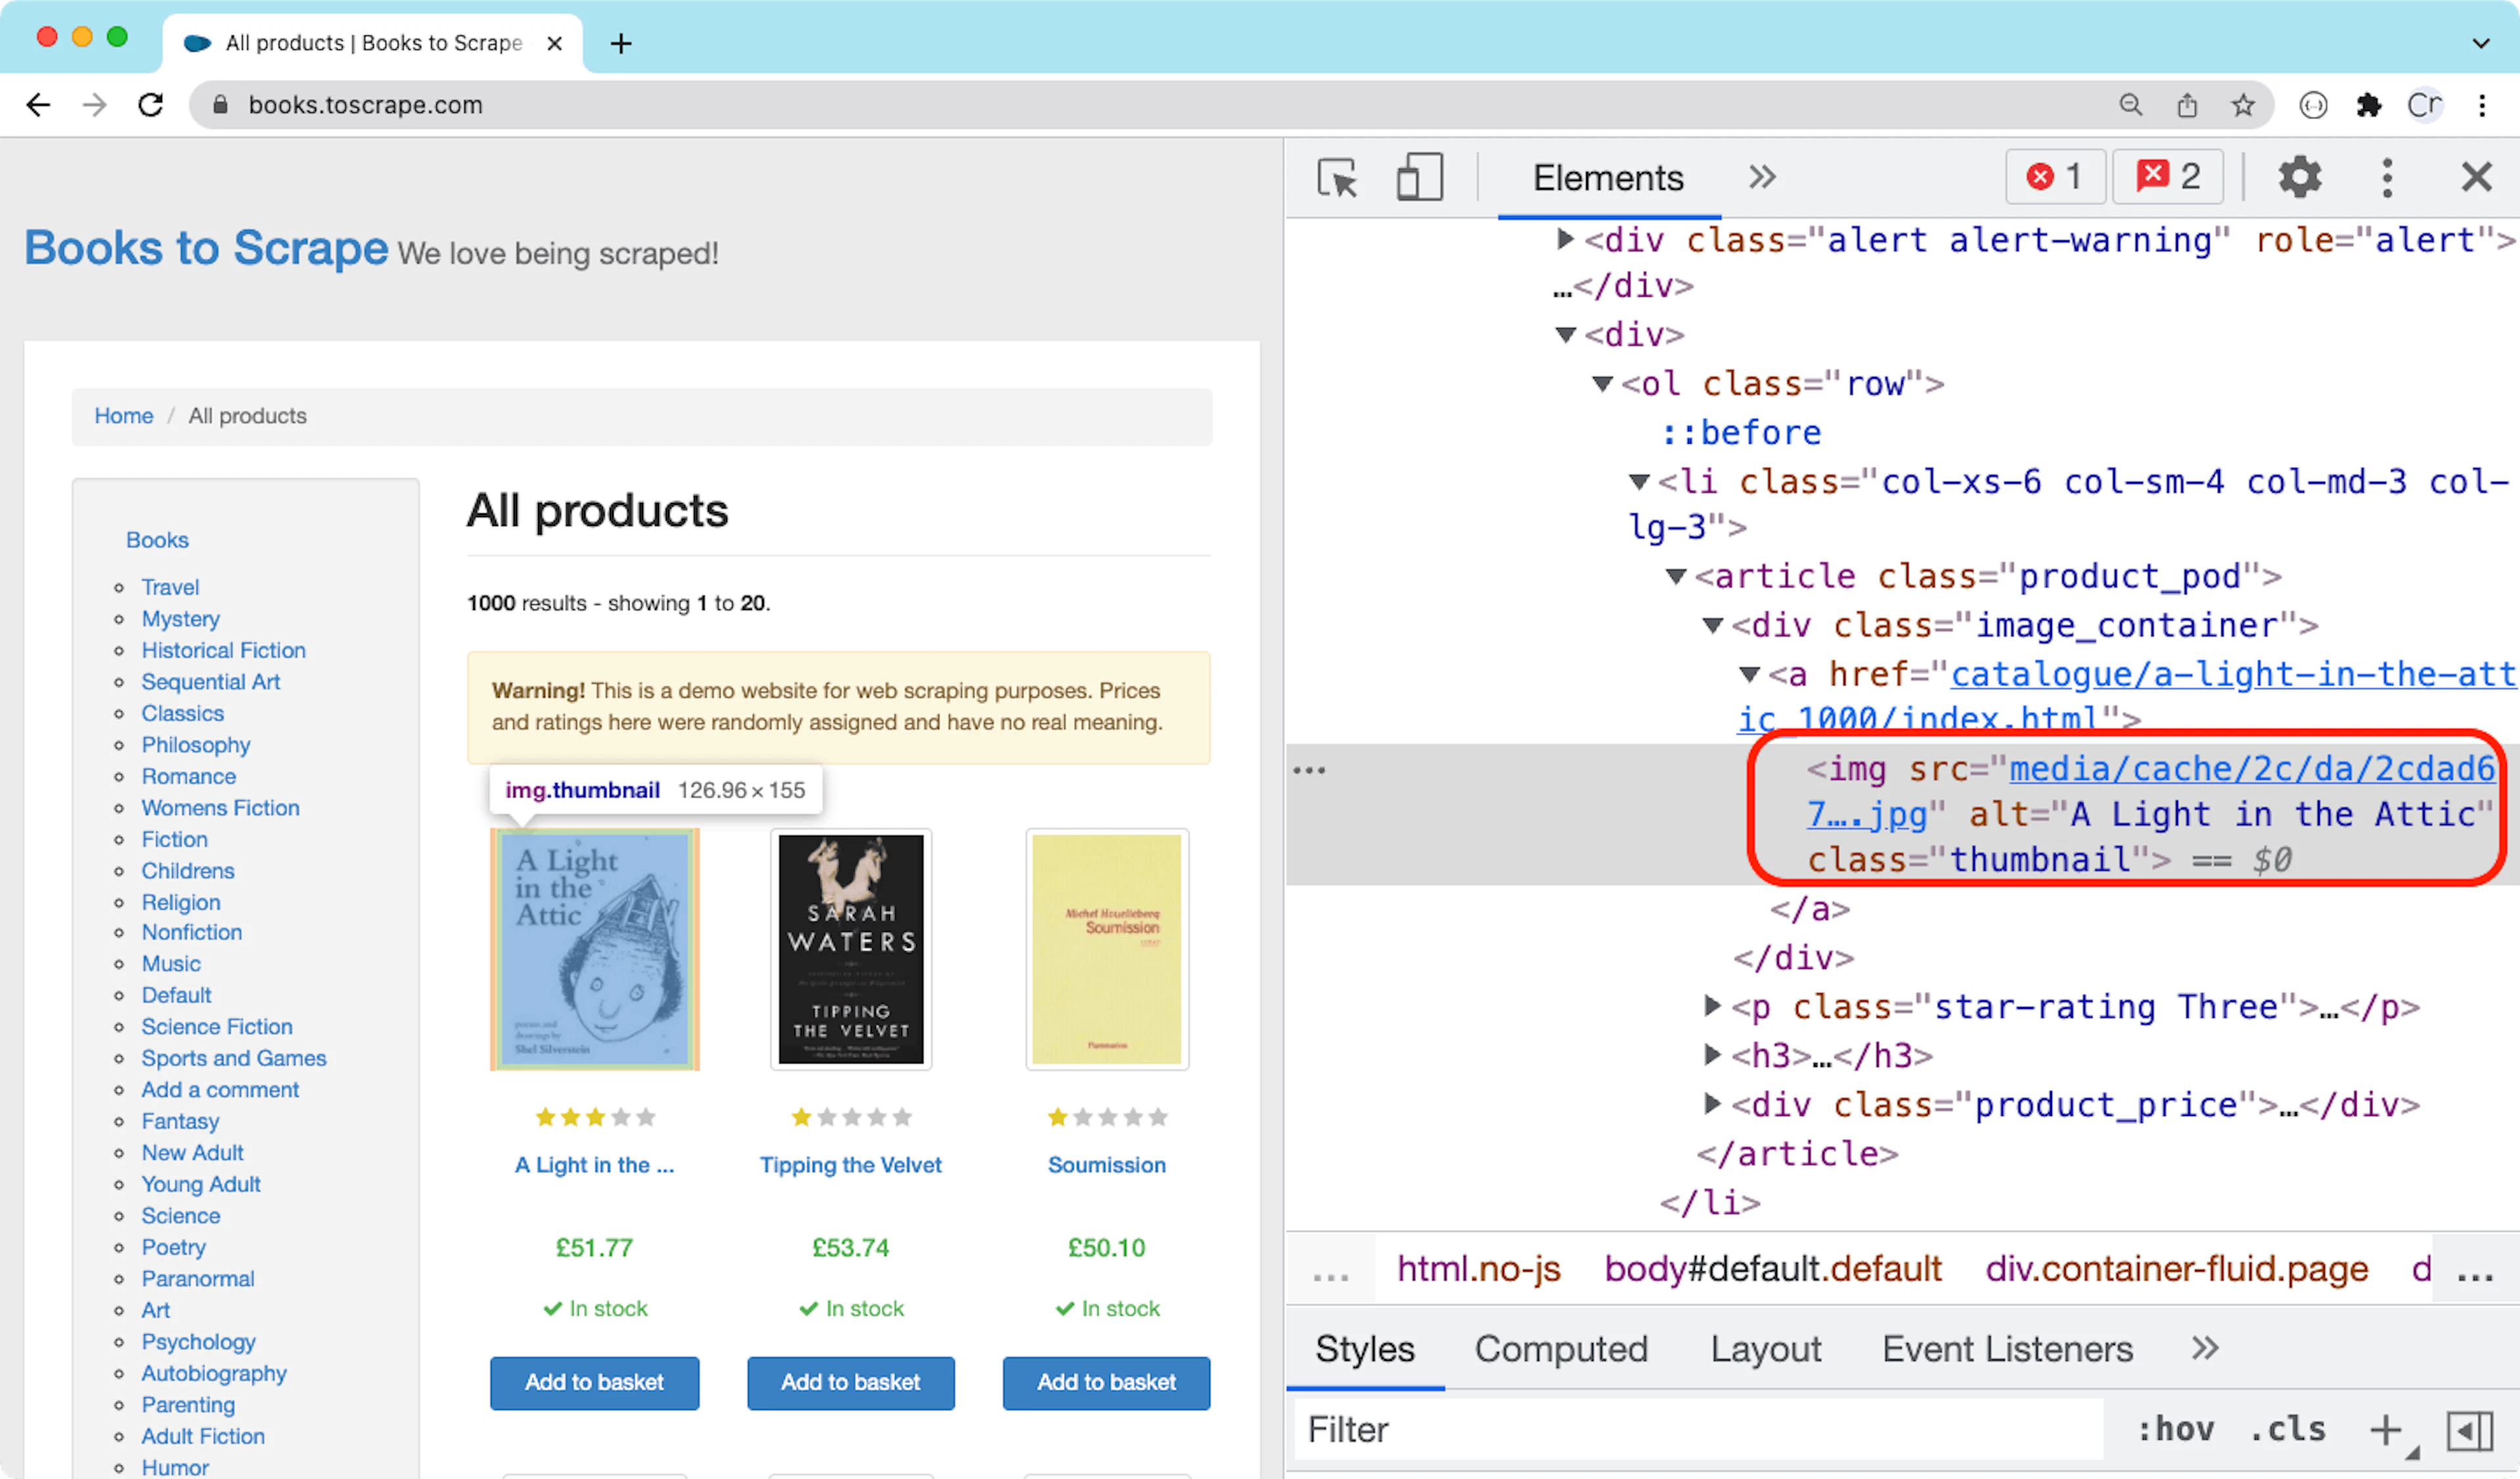This screenshot has width=2520, height=1479.
Task: Expand the div product_price node
Action: (1712, 1103)
